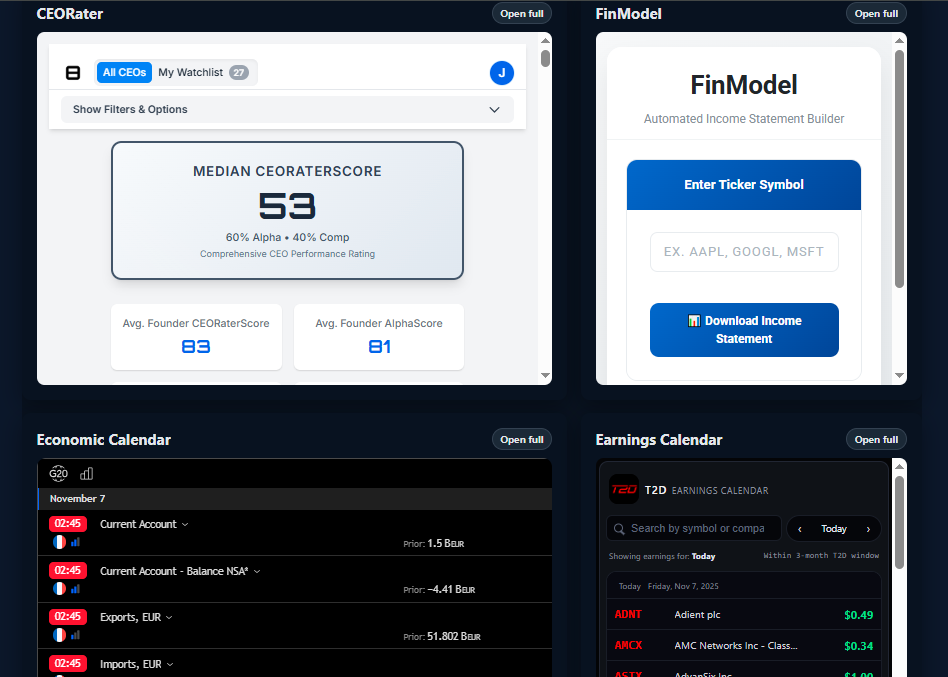This screenshot has width=948, height=677.
Task: Open Earnings Calendar in full view
Action: click(876, 439)
